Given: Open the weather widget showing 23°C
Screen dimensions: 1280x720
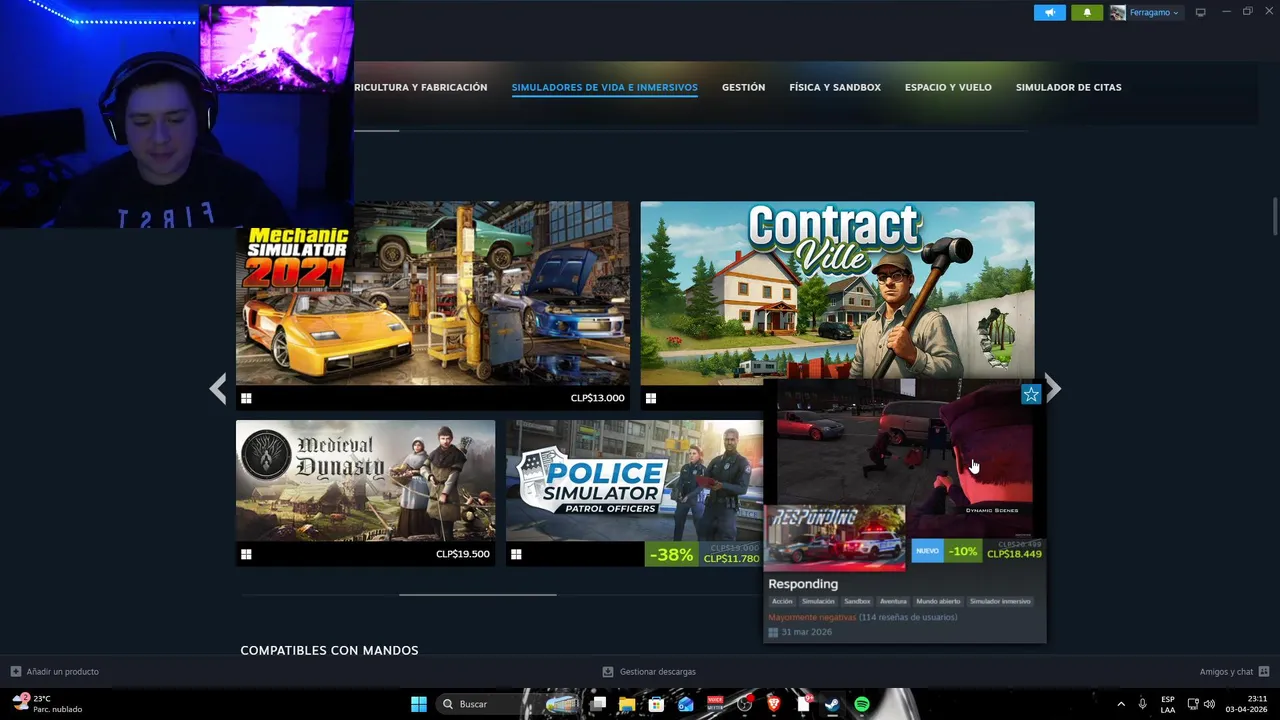Looking at the screenshot, I should [x=47, y=704].
